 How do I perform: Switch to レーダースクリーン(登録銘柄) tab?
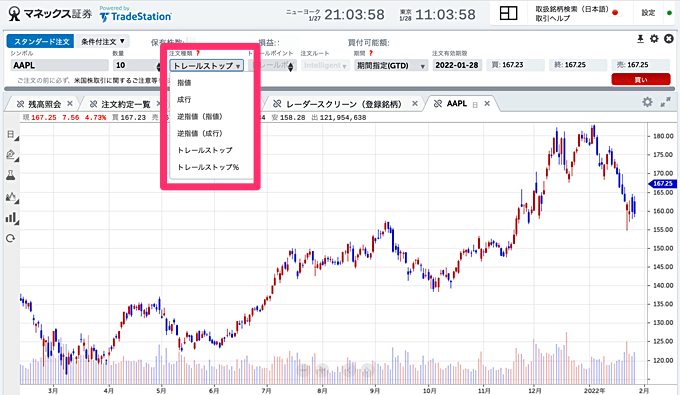click(344, 104)
